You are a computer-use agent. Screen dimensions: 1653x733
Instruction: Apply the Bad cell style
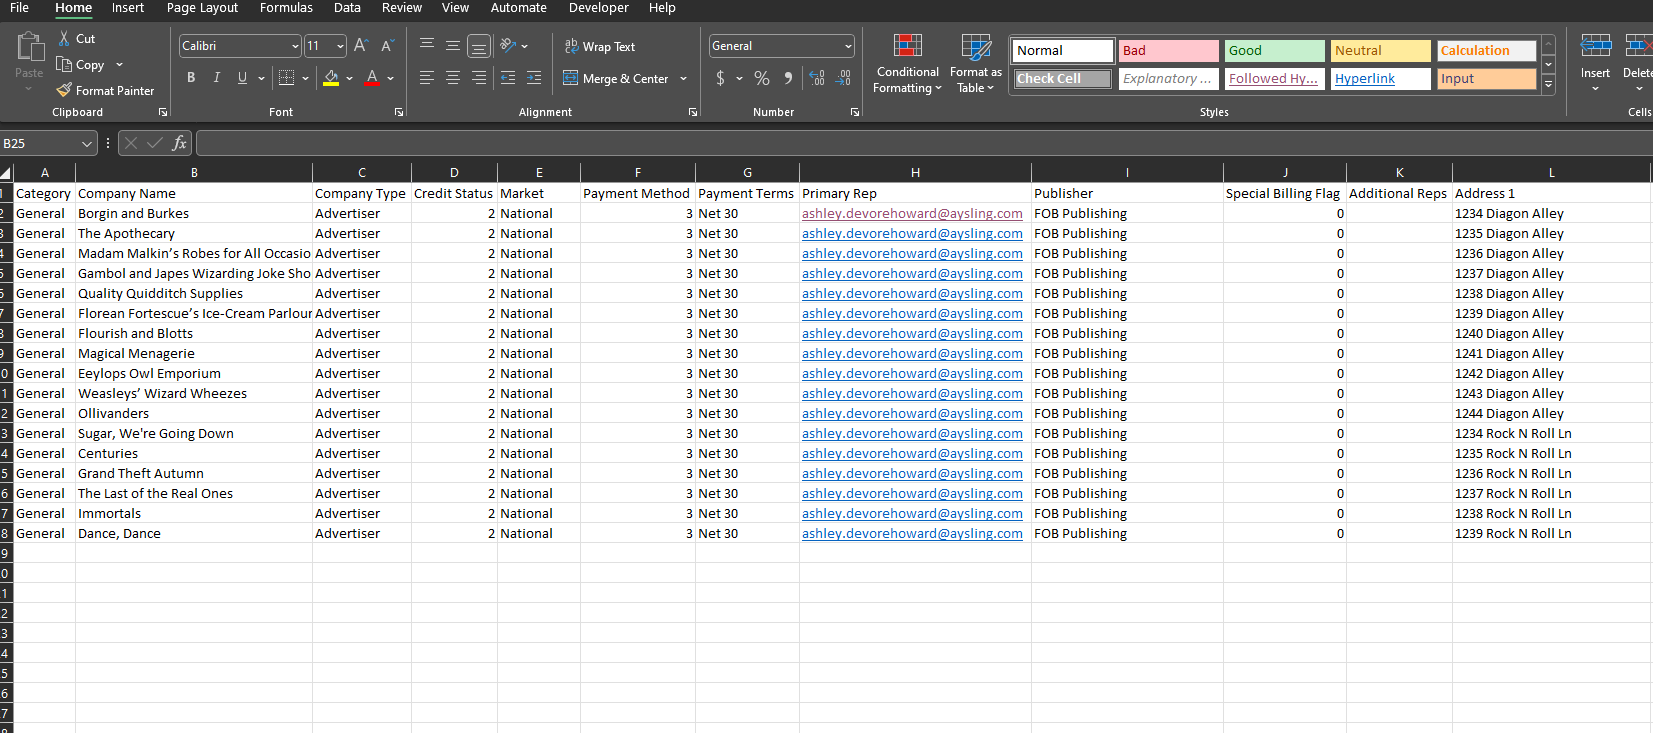coord(1168,50)
